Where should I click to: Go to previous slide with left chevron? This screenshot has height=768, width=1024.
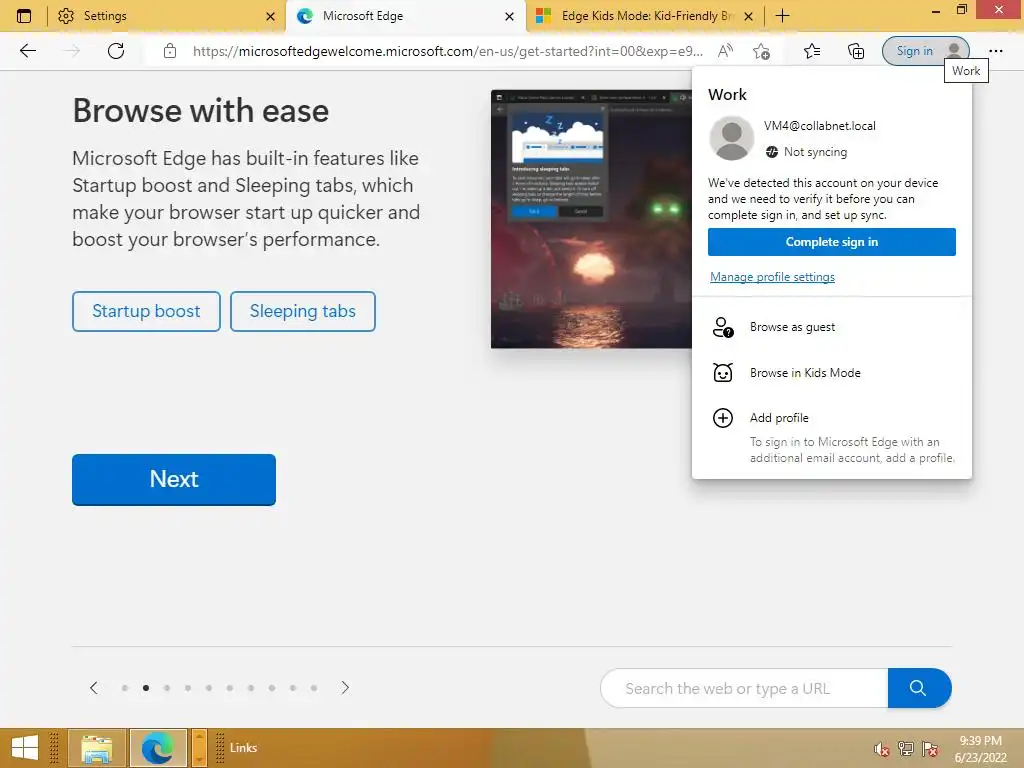tap(93, 688)
